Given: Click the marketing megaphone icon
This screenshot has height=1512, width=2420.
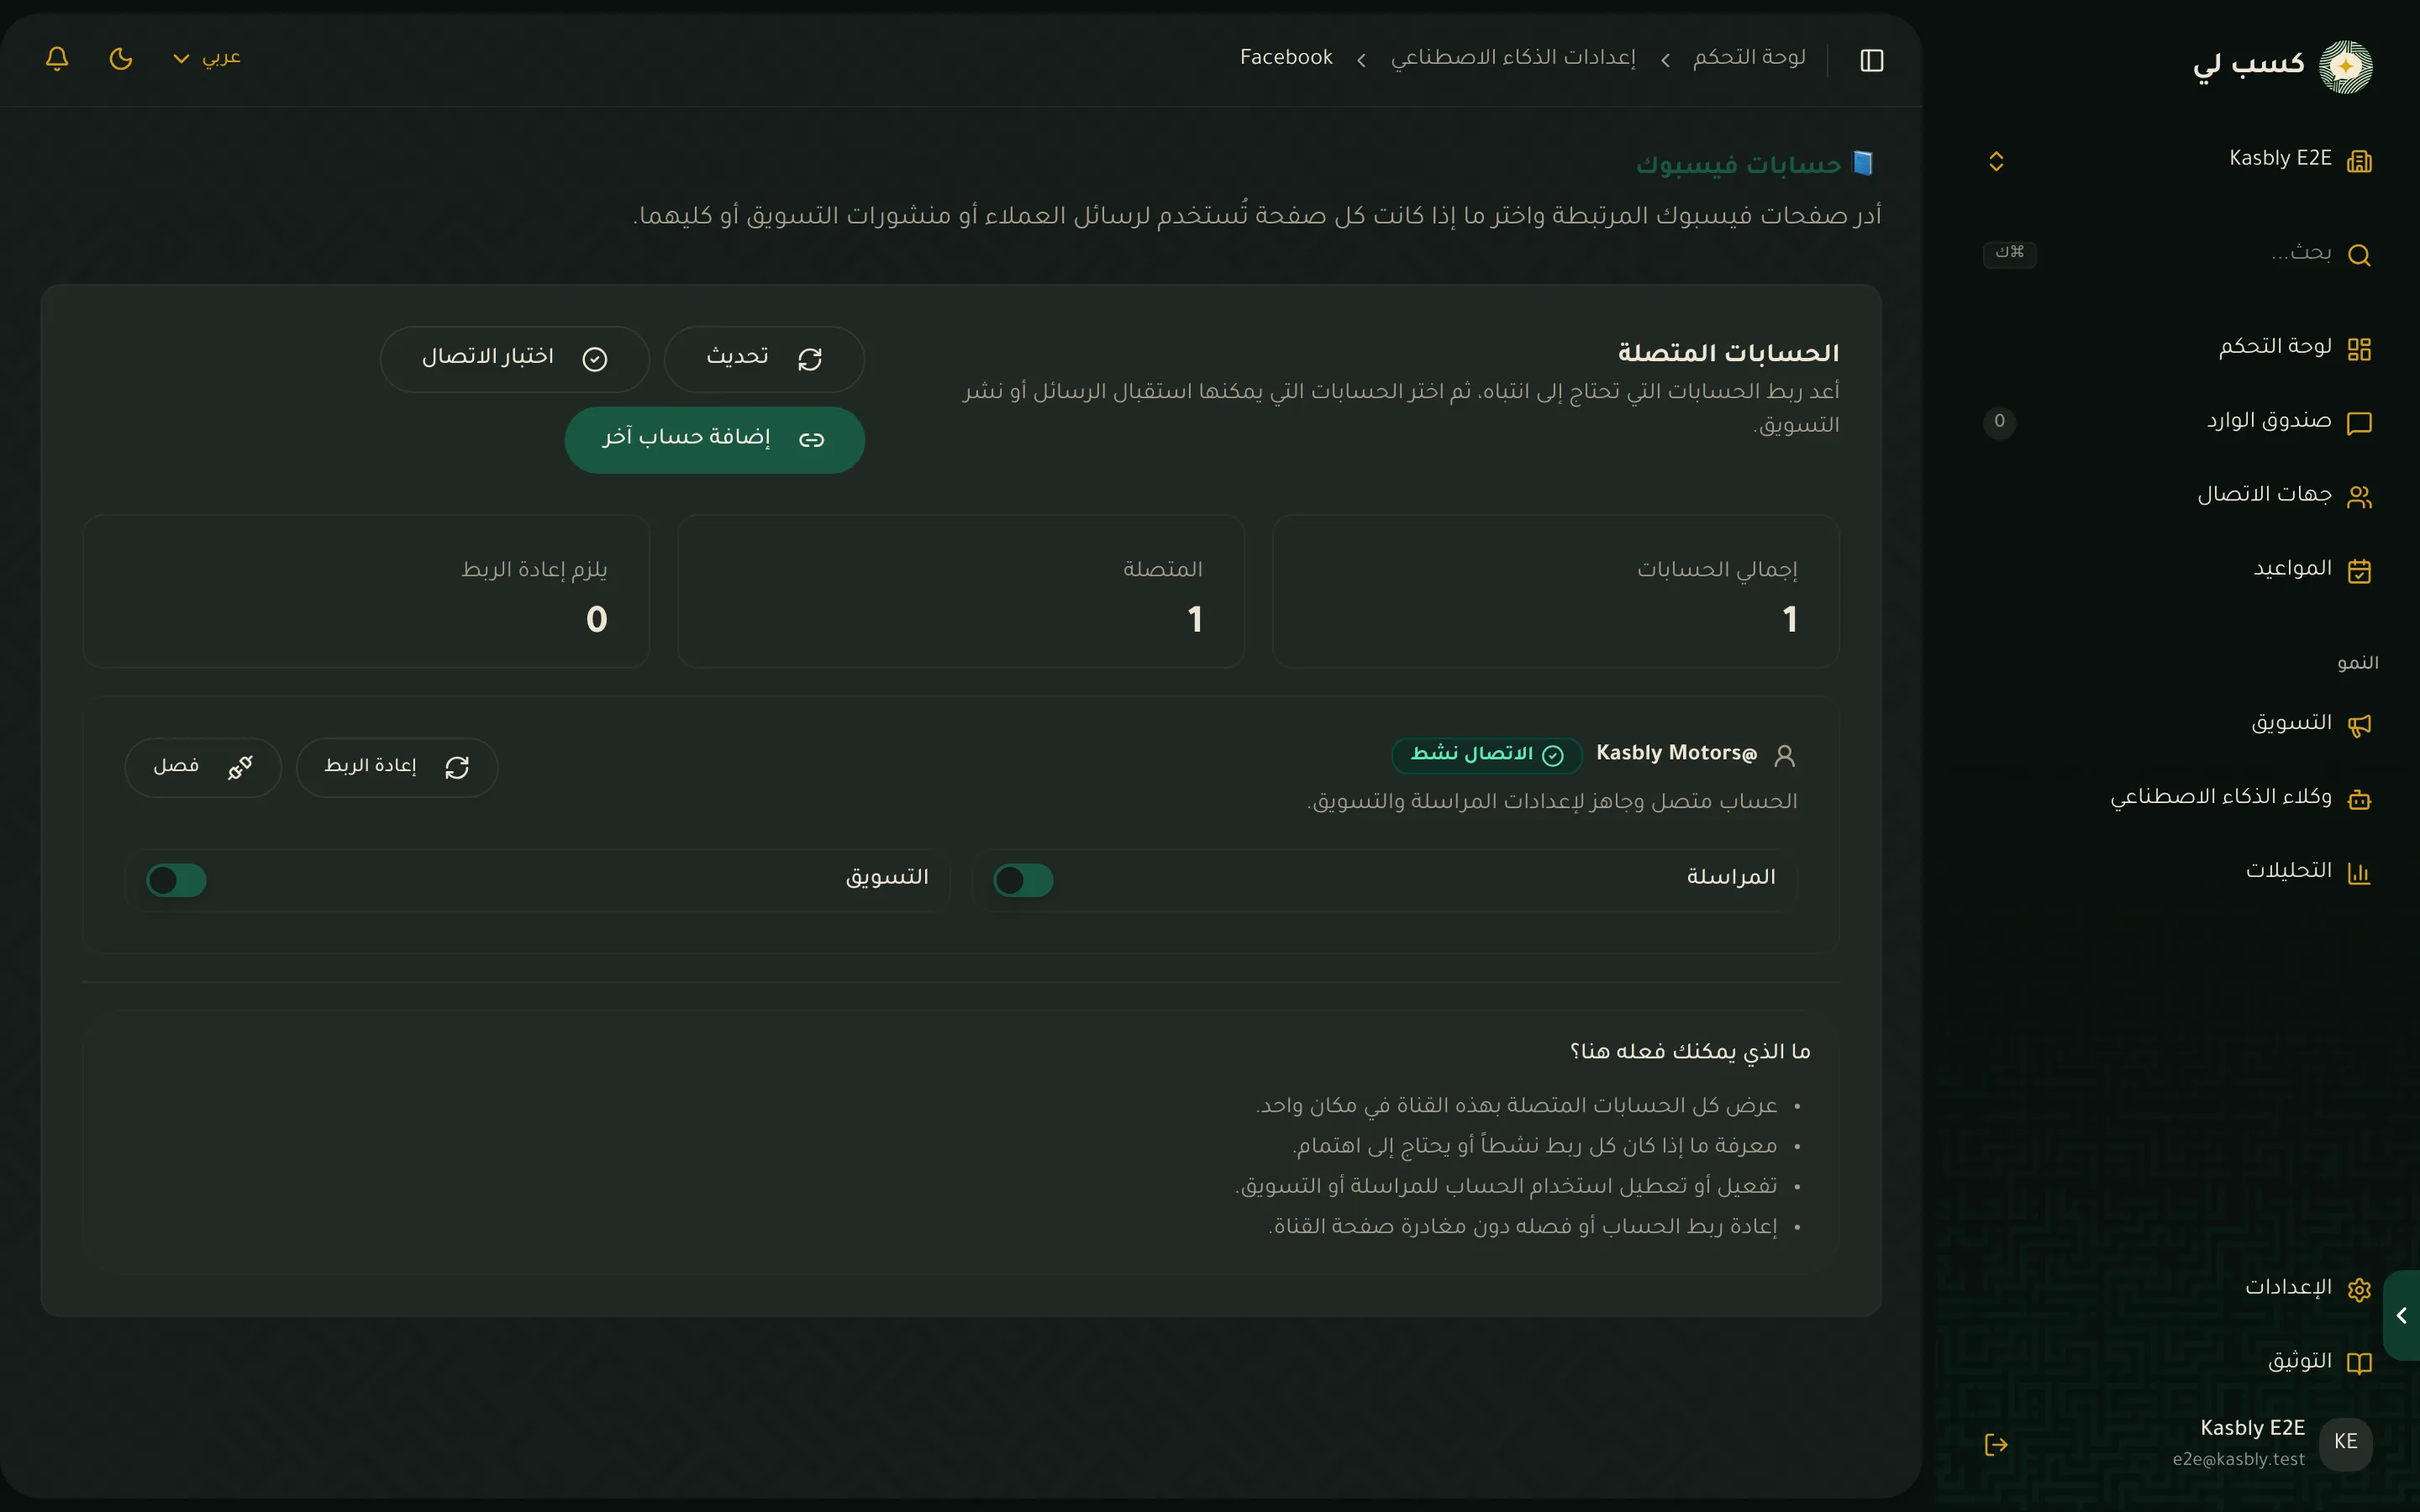Looking at the screenshot, I should (2359, 725).
